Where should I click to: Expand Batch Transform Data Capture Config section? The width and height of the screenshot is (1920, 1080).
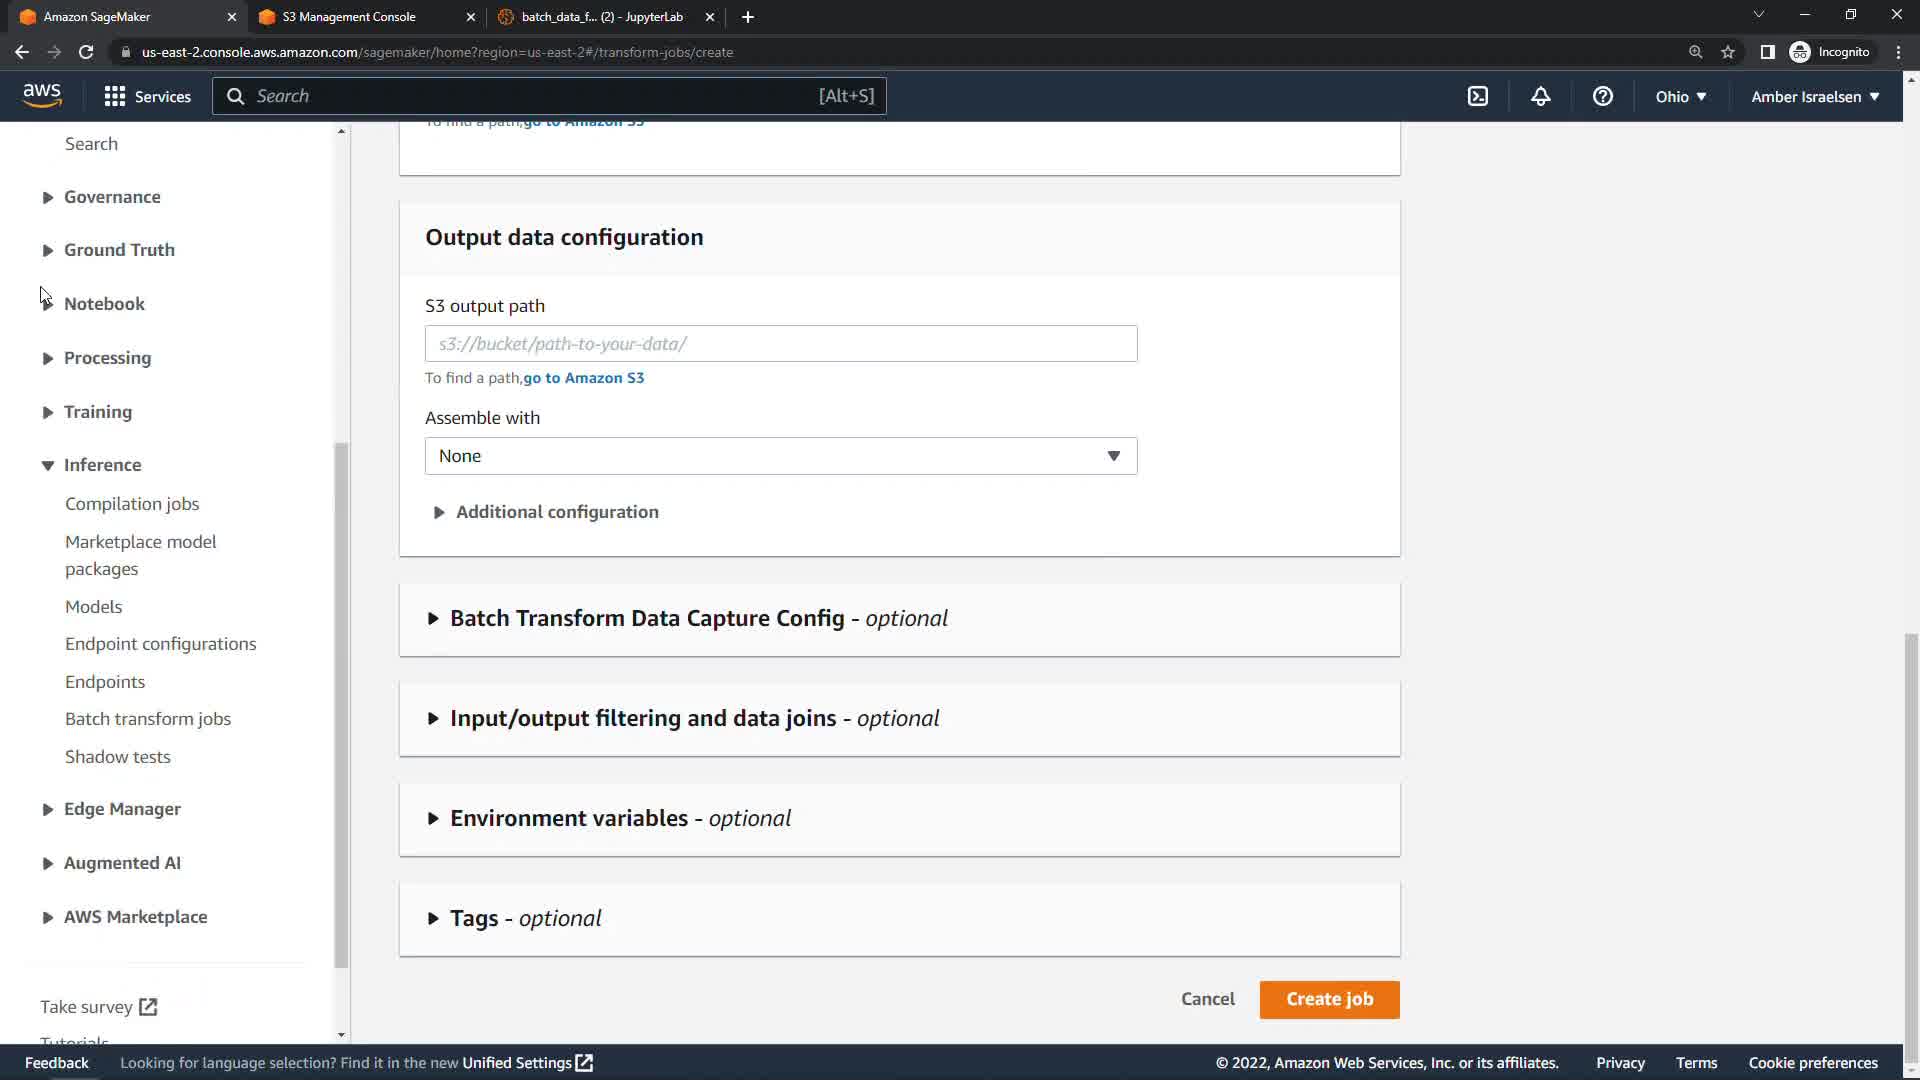[x=647, y=618]
